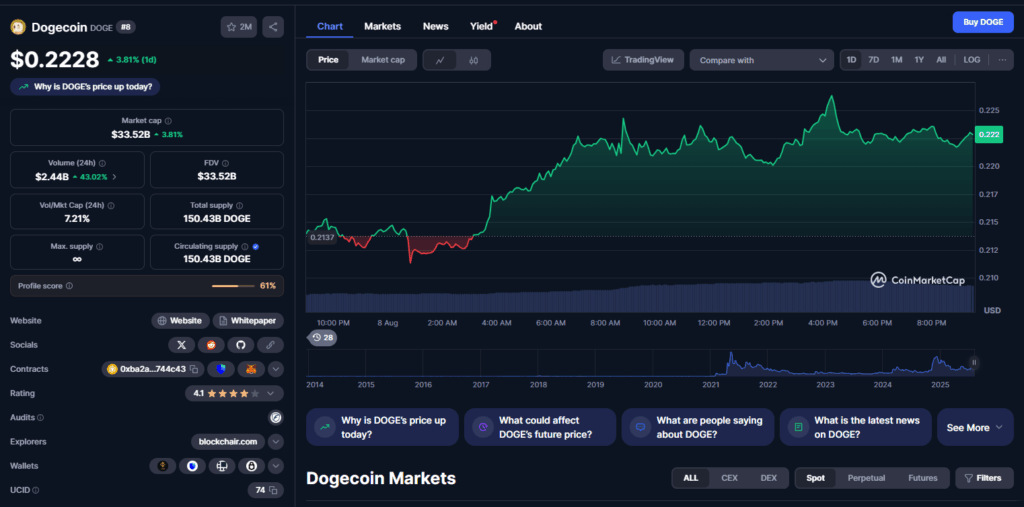The image size is (1024, 507).
Task: Open the Yield tab
Action: (482, 26)
